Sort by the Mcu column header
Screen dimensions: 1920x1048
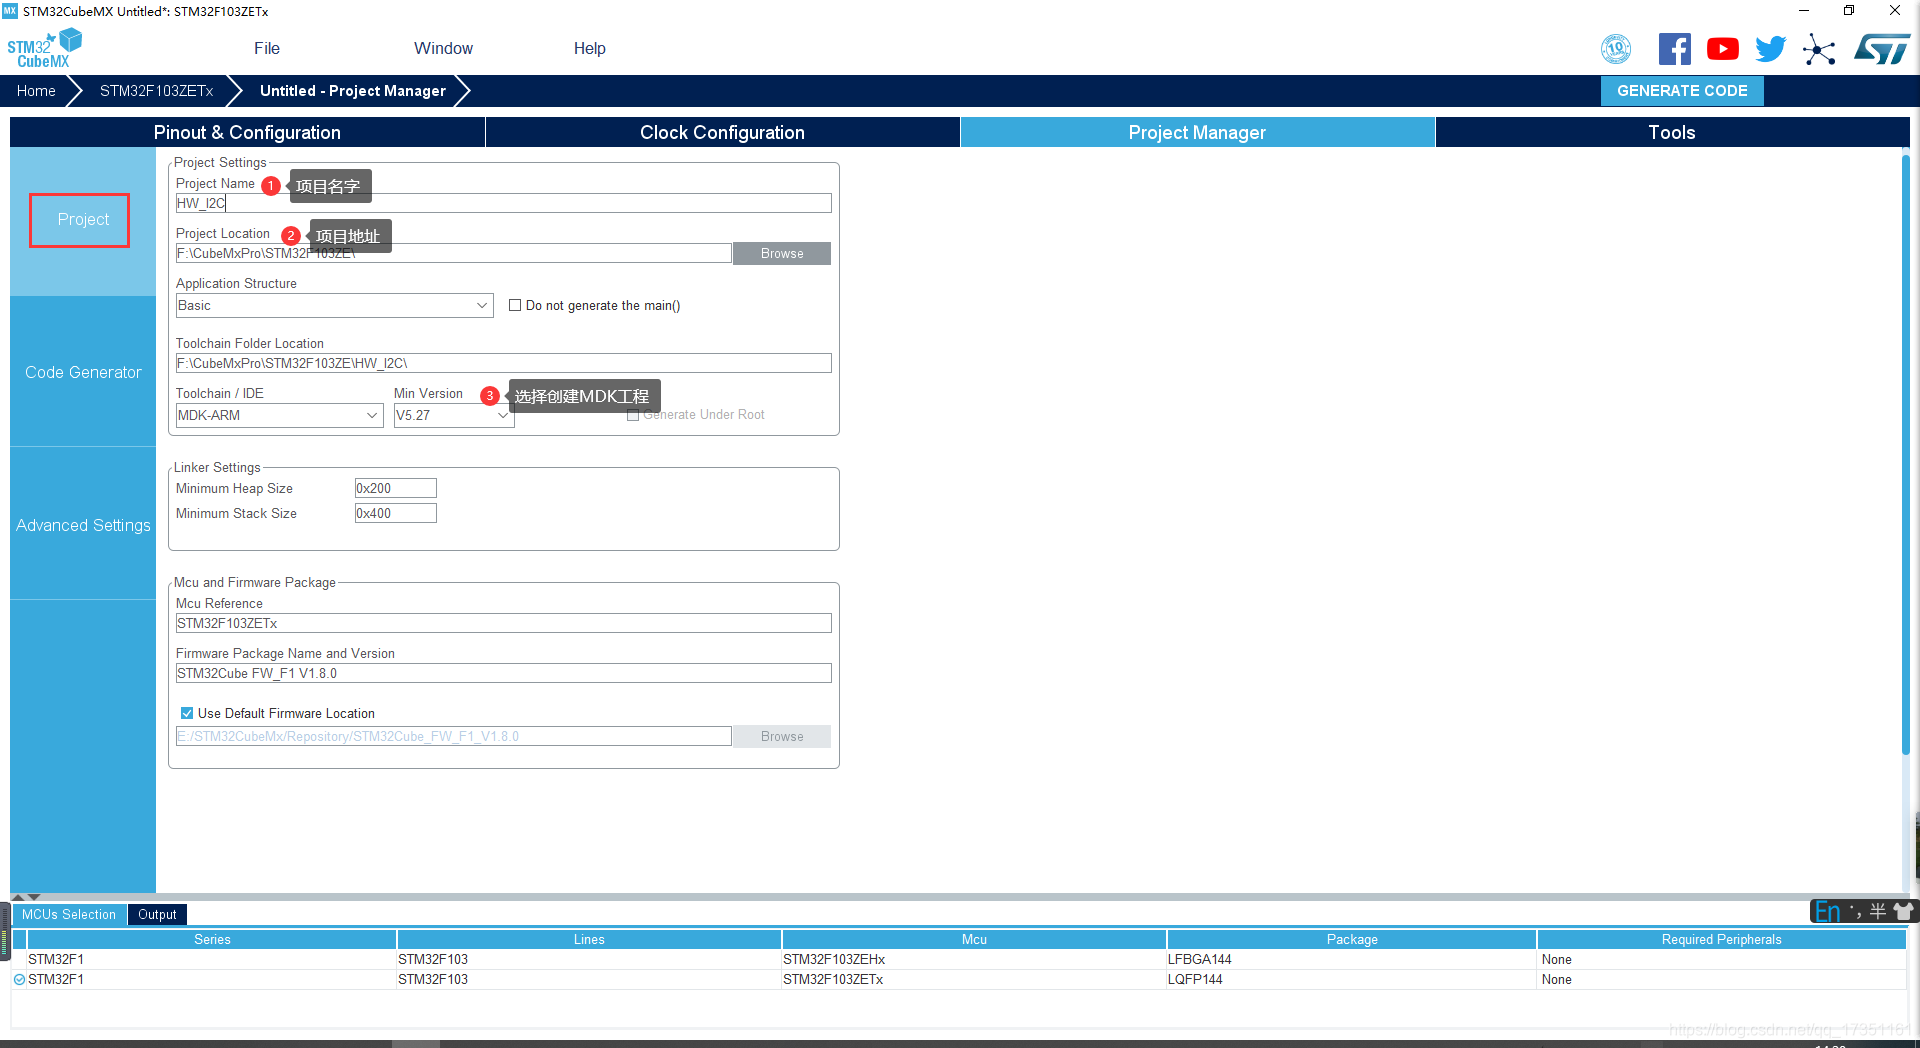(x=974, y=939)
